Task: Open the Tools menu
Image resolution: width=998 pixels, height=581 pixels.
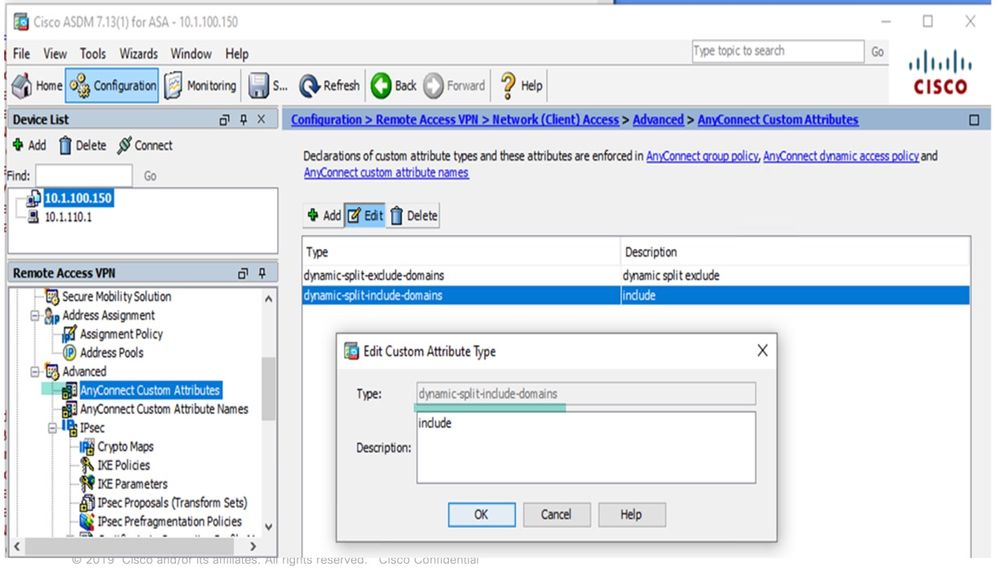Action: (93, 53)
